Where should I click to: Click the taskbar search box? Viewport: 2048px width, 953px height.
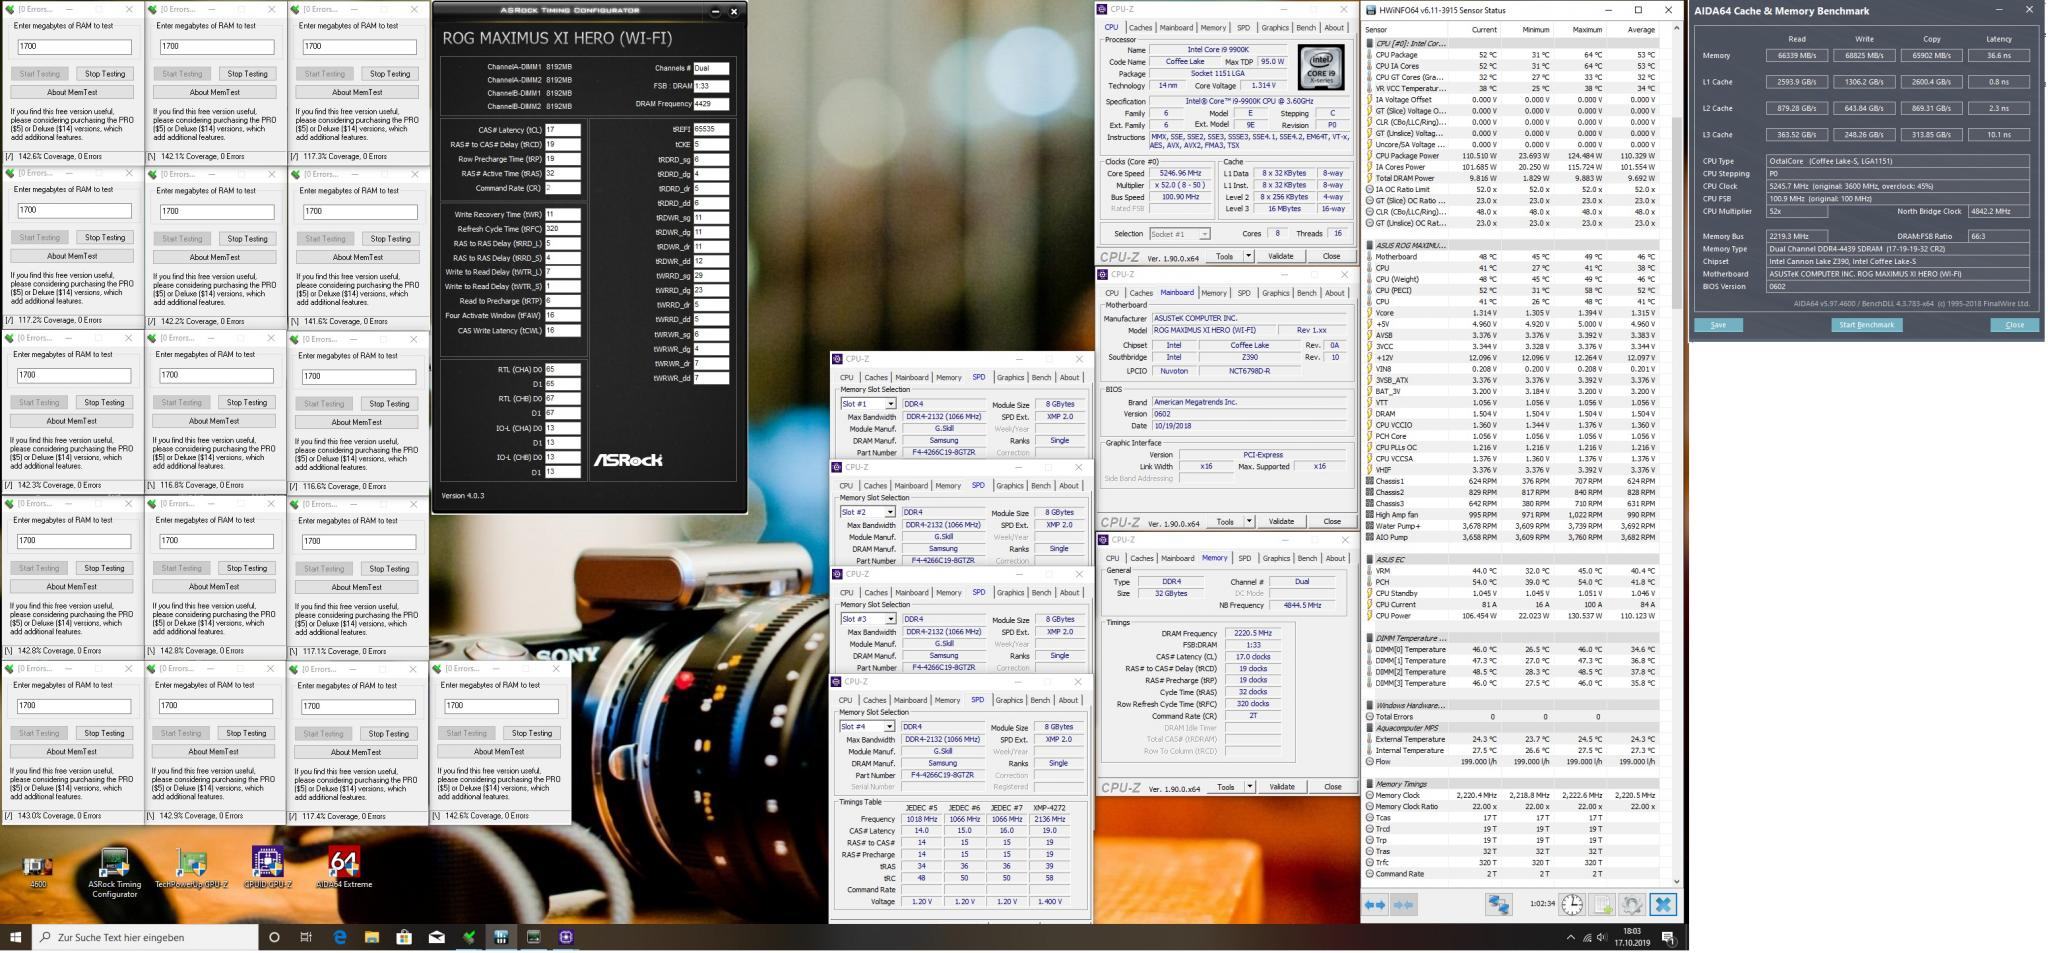(x=145, y=937)
